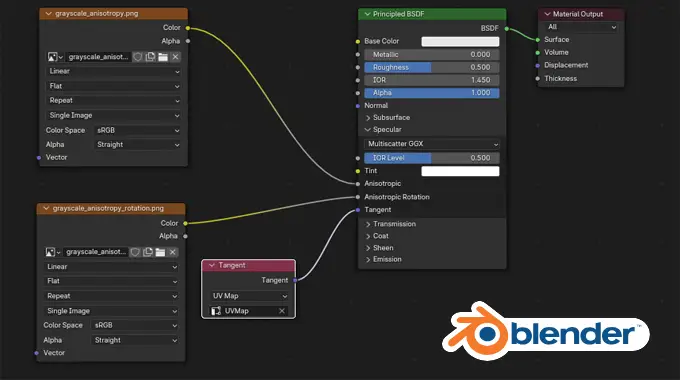Collapse the Tangent node
Image resolution: width=680 pixels, height=380 pixels.
(x=212, y=265)
